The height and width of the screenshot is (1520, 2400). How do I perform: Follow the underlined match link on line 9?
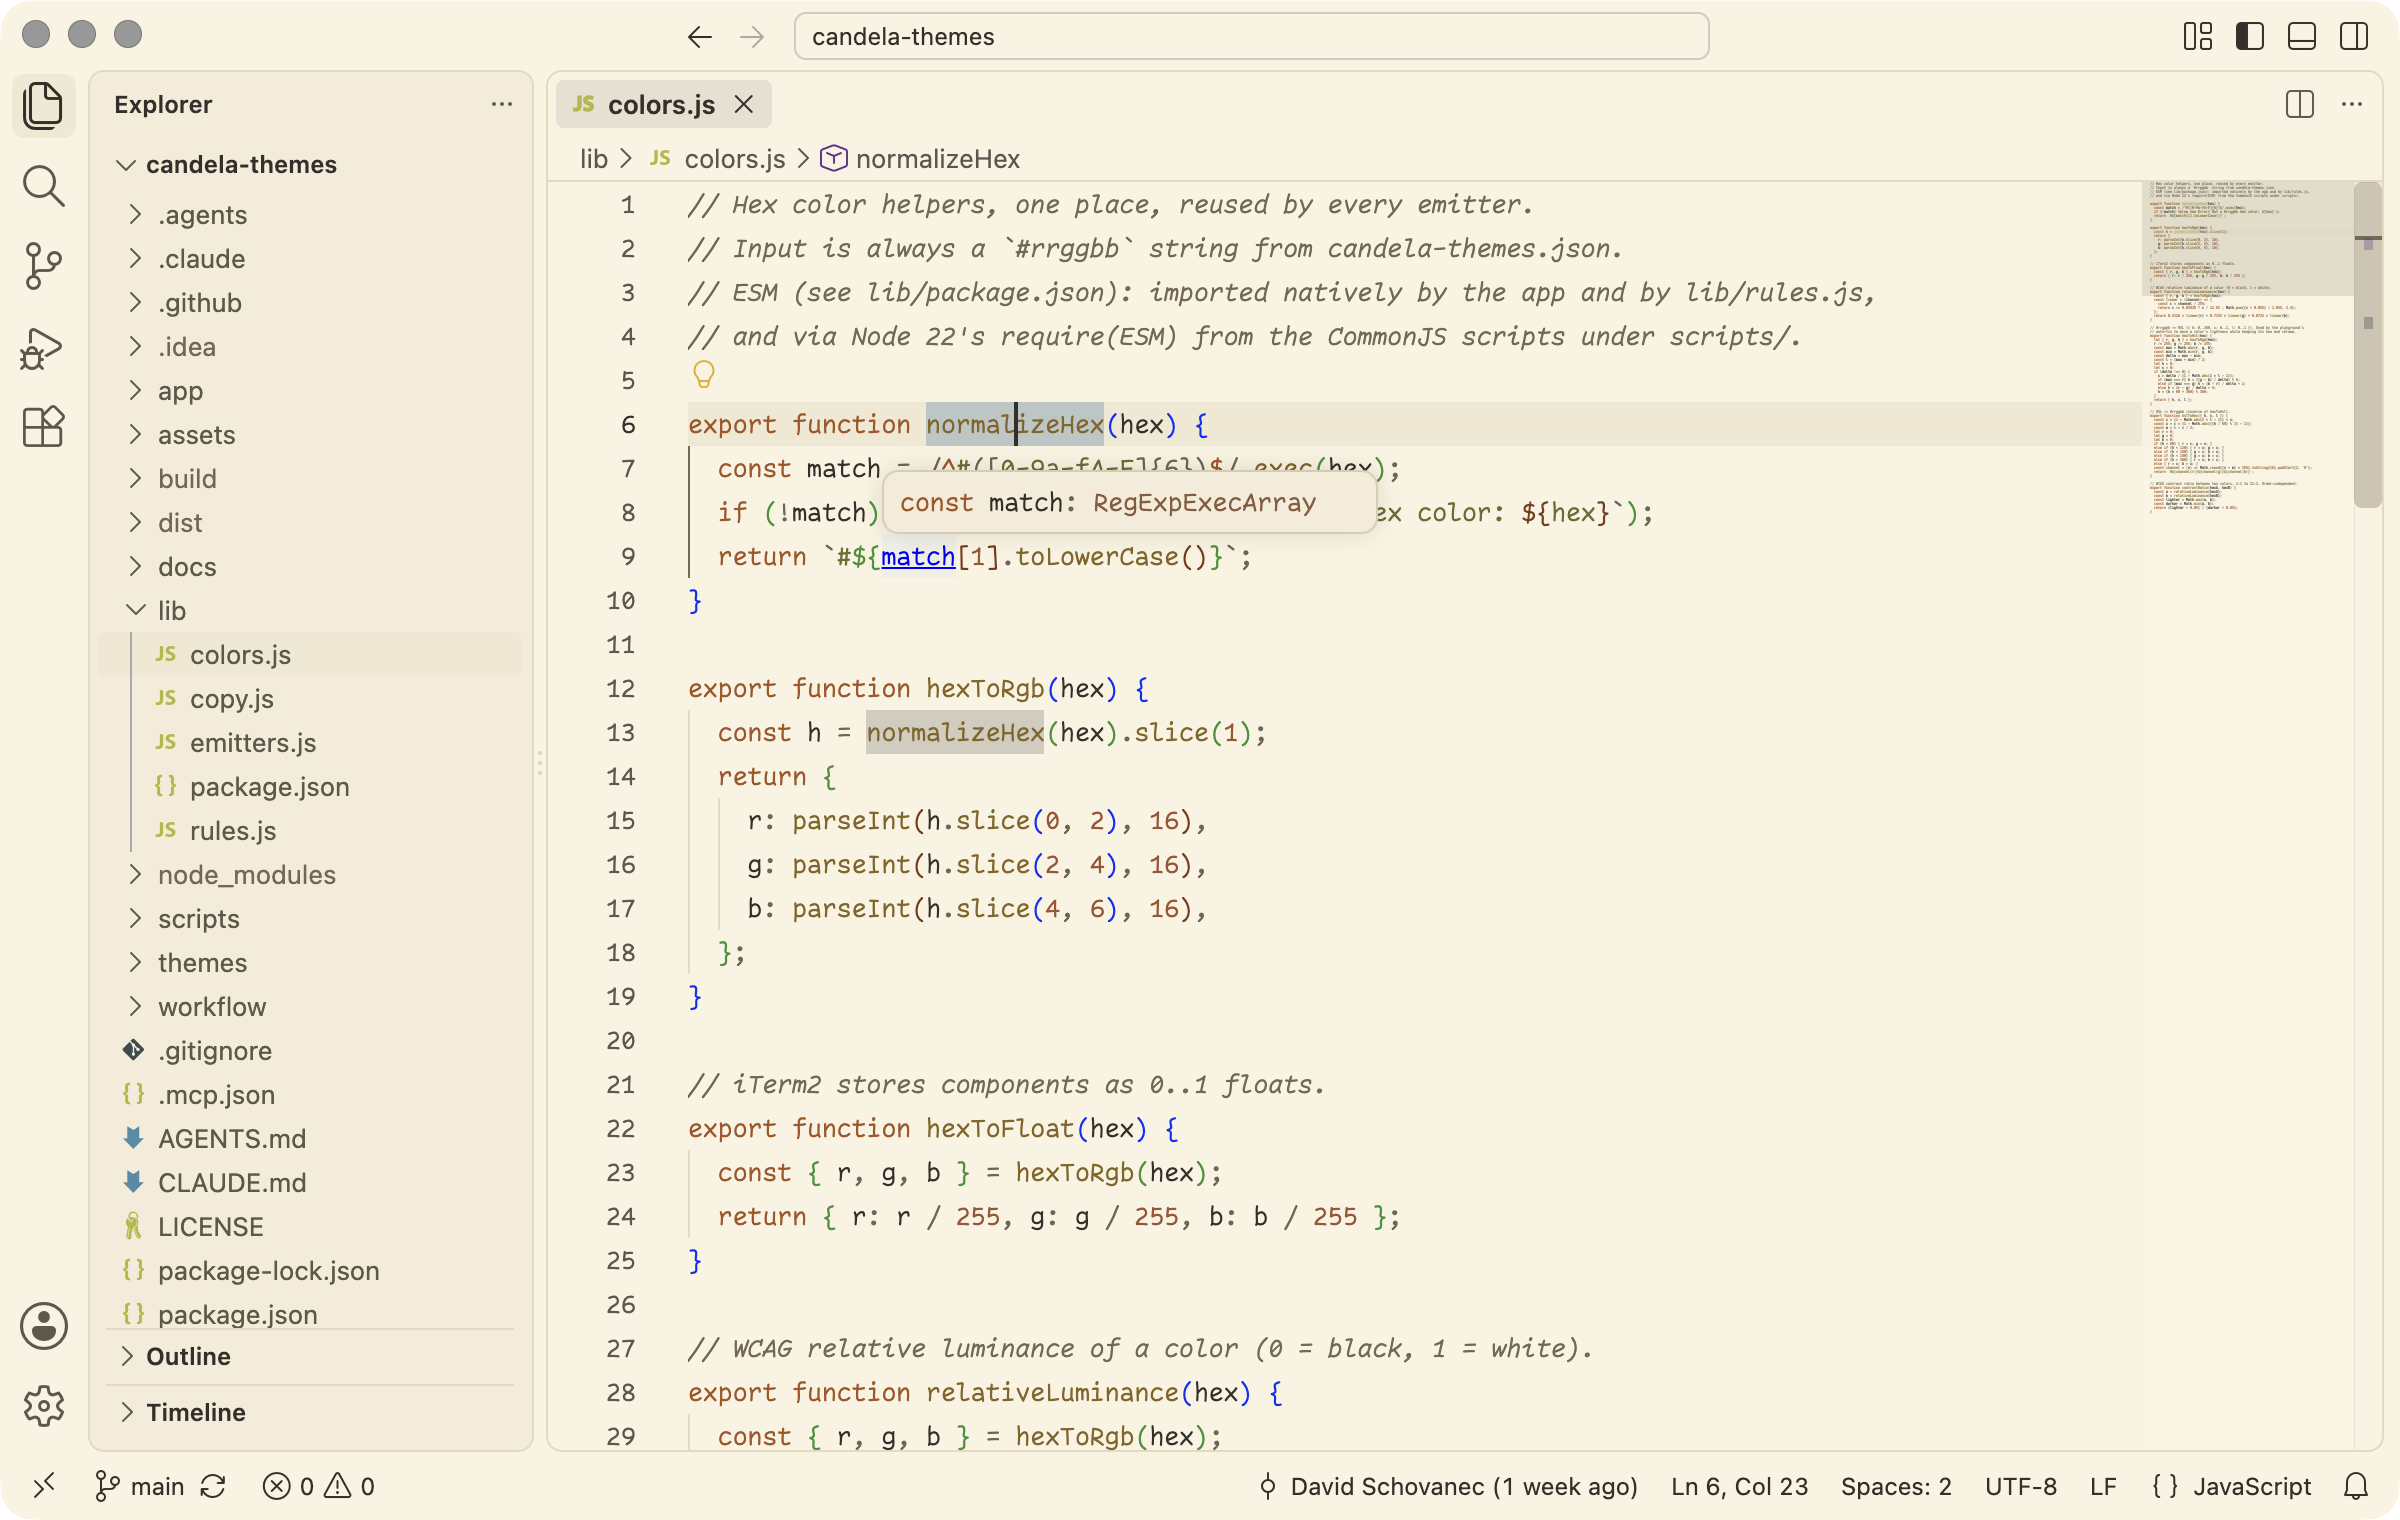click(x=918, y=557)
